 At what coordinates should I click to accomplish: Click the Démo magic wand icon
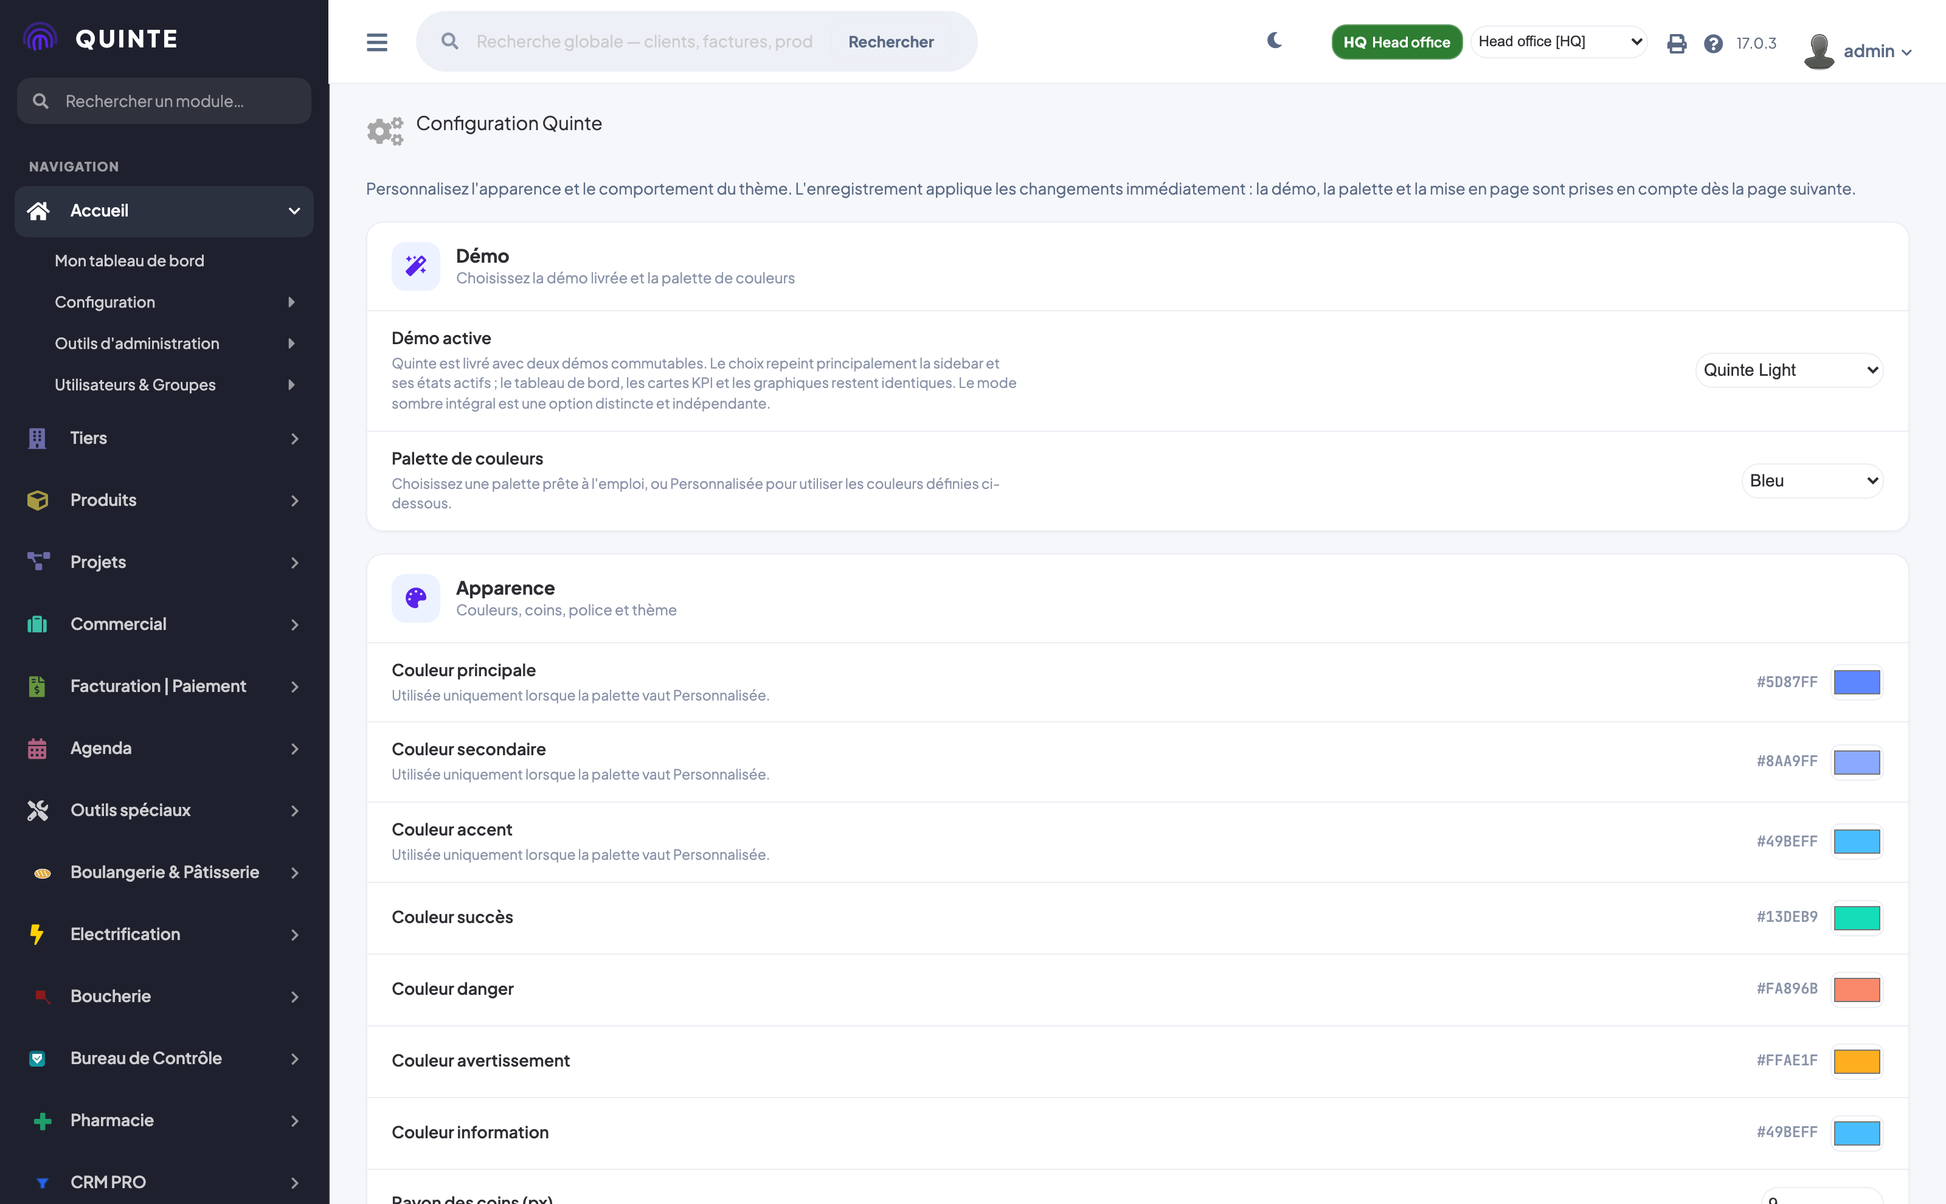416,266
